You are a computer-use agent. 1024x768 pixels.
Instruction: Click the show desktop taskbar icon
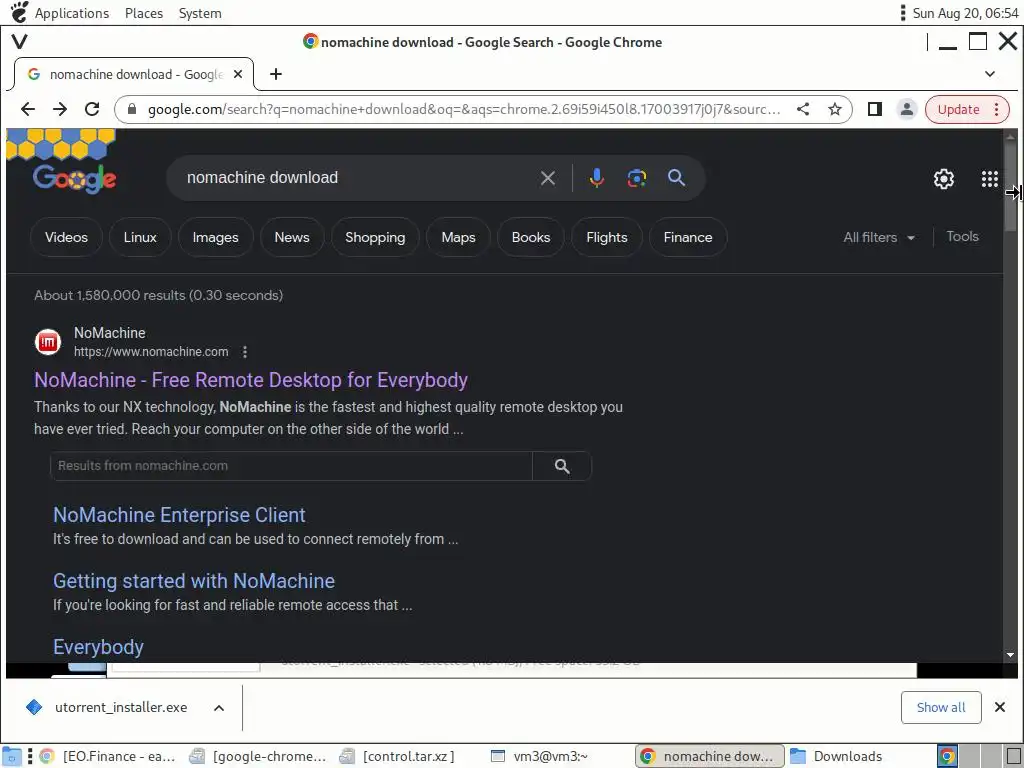(11, 756)
